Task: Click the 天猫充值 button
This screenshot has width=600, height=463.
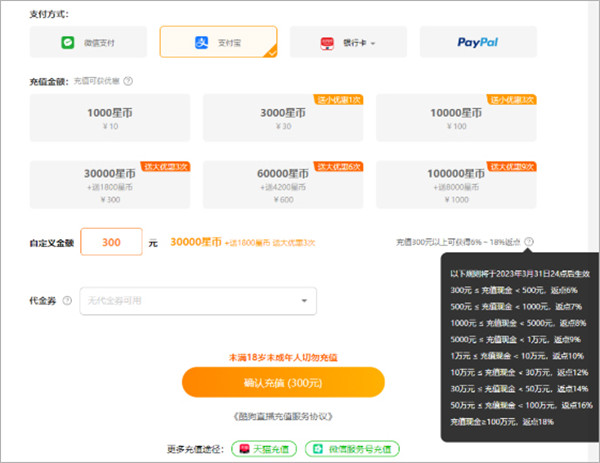Action: point(263,449)
